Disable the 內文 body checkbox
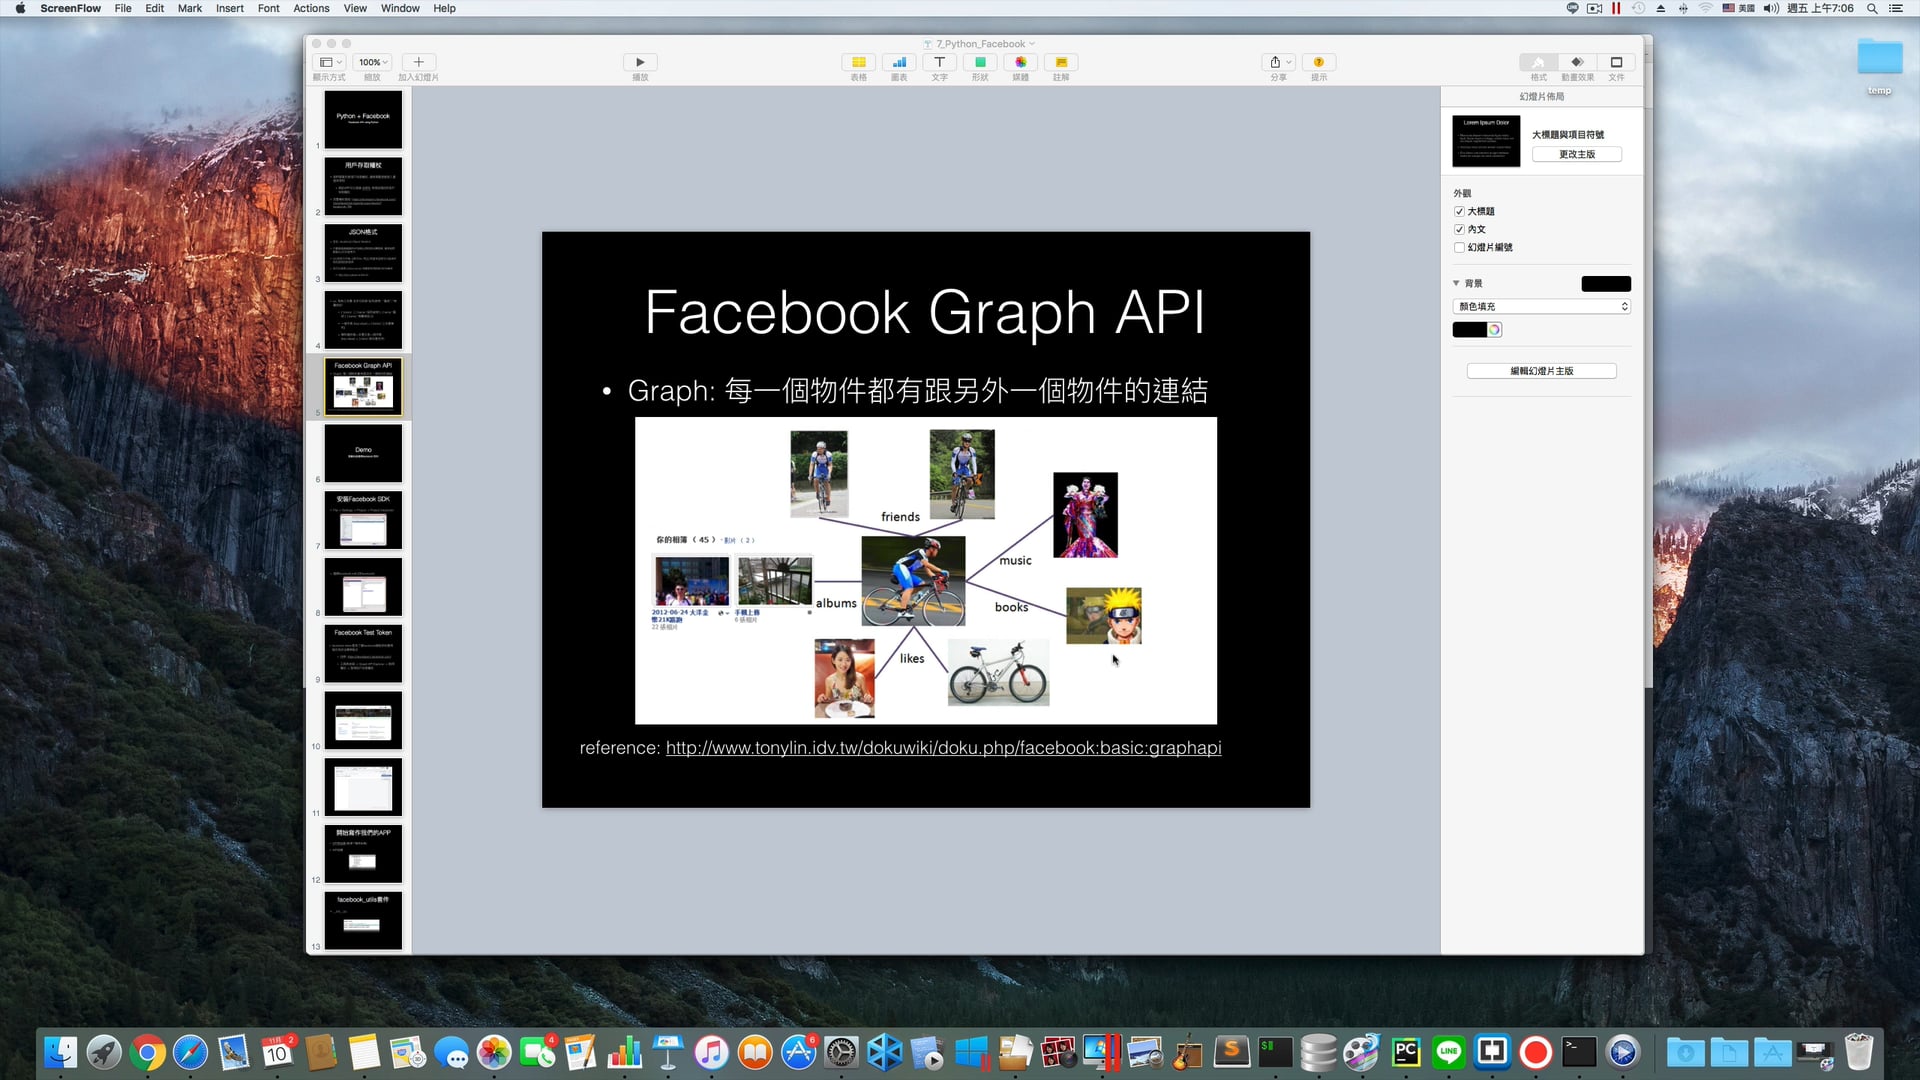 pos(1460,229)
